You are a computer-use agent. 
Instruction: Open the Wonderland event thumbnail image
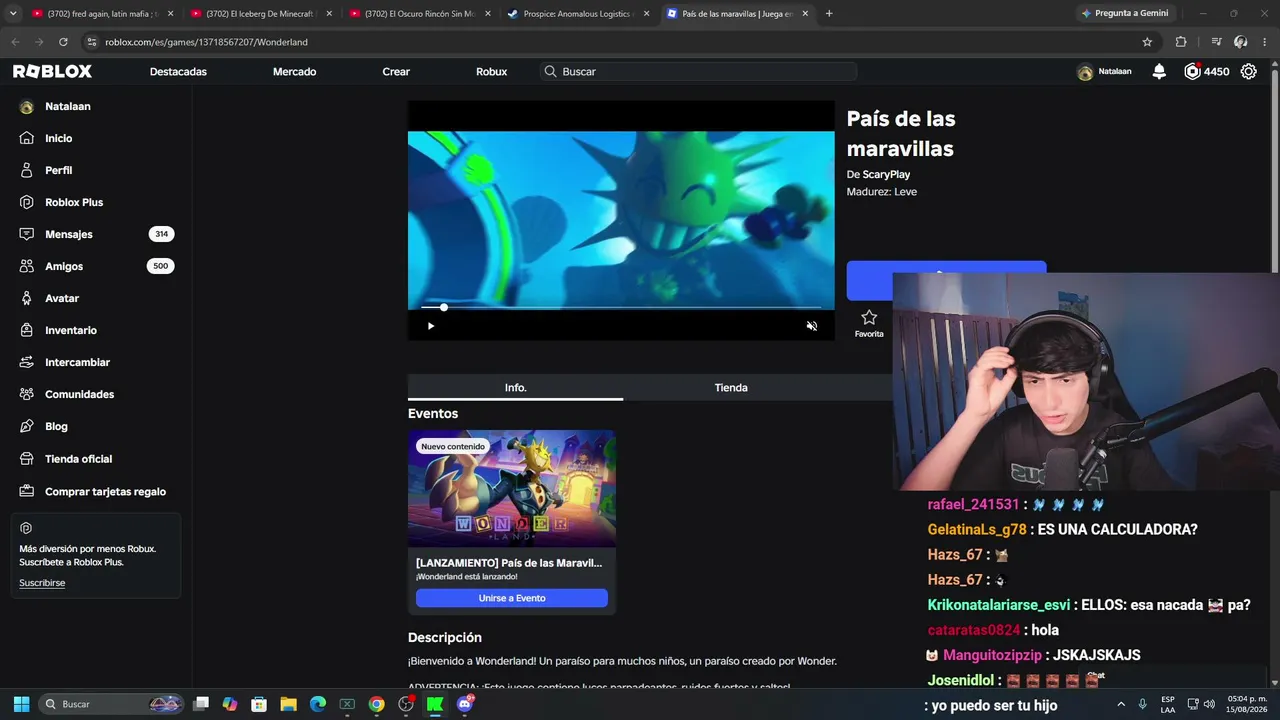tap(512, 489)
